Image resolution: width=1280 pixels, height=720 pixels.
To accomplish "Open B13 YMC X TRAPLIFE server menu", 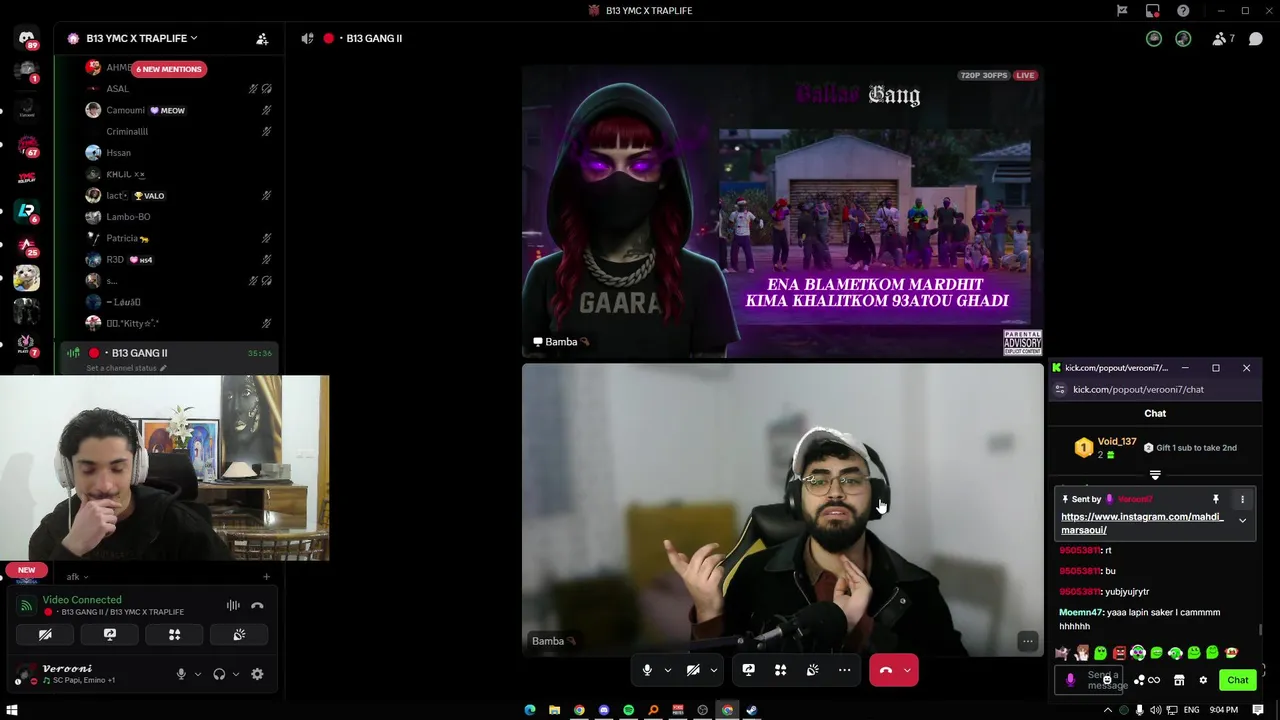I will coord(140,38).
